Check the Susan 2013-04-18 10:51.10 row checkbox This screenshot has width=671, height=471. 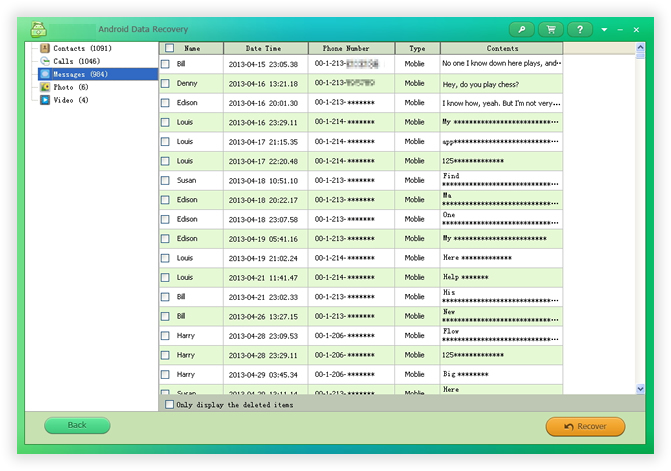click(x=165, y=181)
